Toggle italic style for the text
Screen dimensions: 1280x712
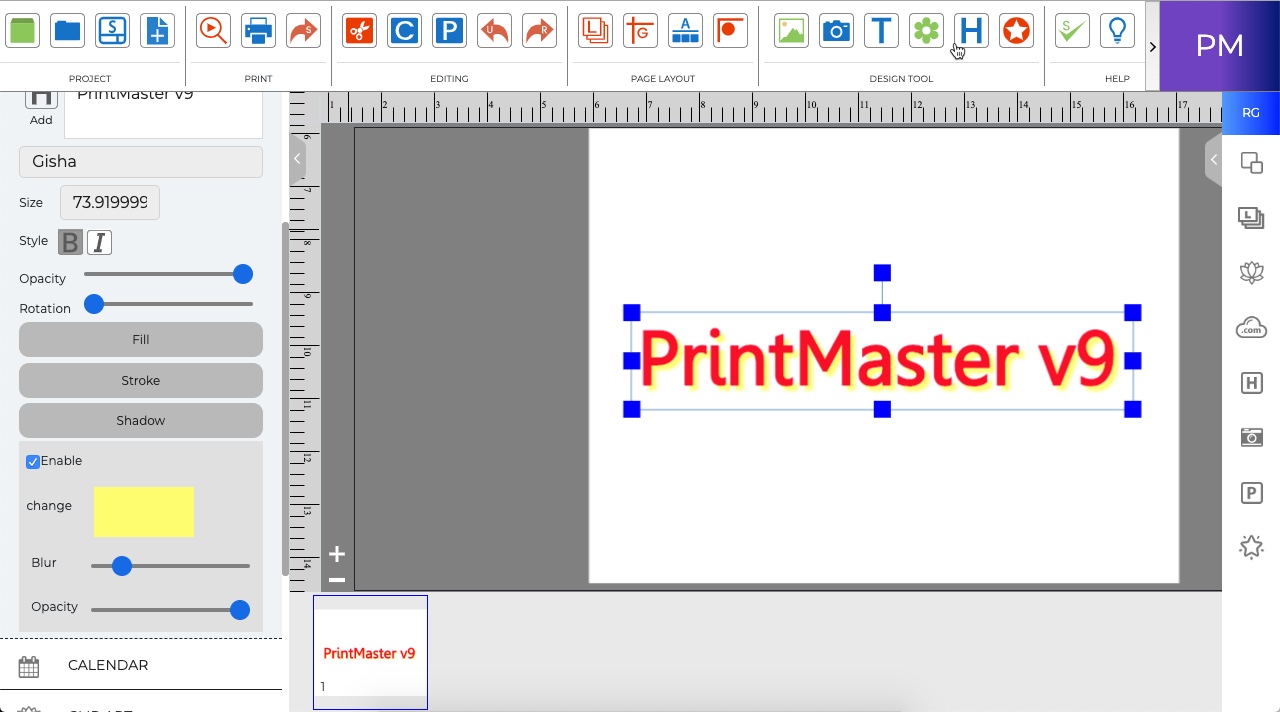click(x=99, y=242)
